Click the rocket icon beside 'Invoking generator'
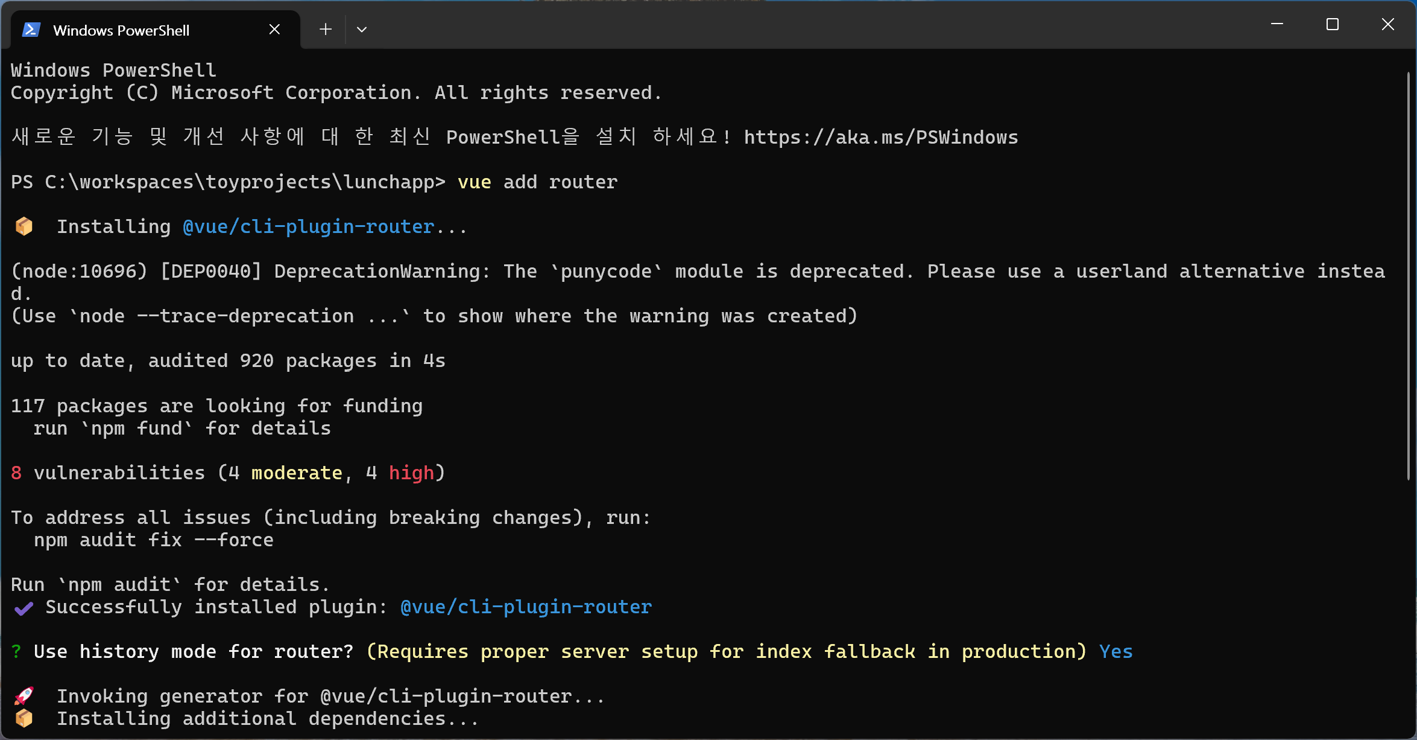The image size is (1417, 740). [x=24, y=696]
